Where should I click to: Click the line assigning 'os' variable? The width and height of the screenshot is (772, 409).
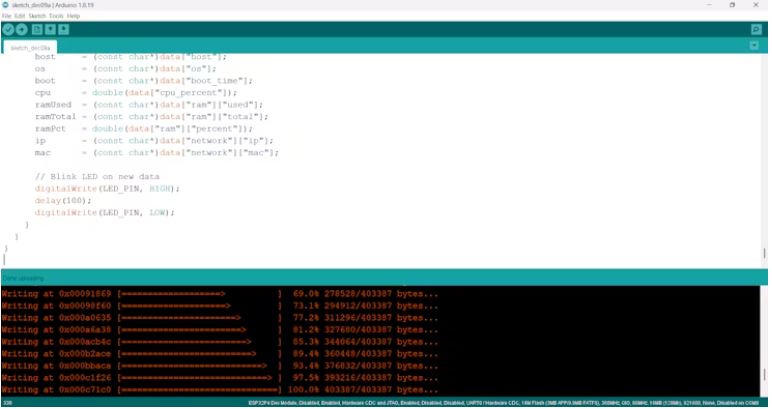pyautogui.click(x=125, y=69)
